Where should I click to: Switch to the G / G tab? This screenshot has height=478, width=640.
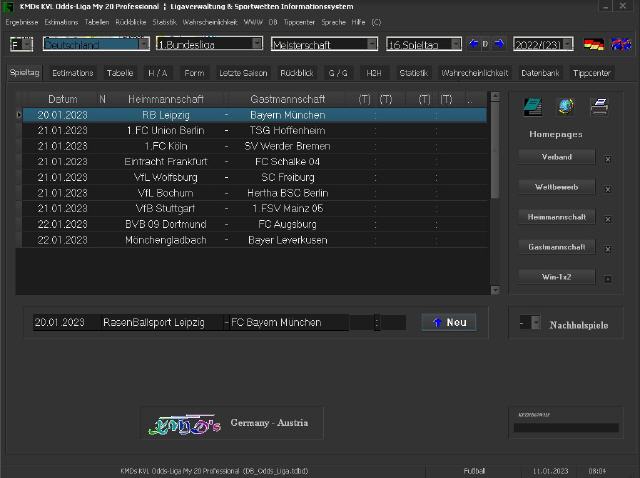pyautogui.click(x=338, y=73)
